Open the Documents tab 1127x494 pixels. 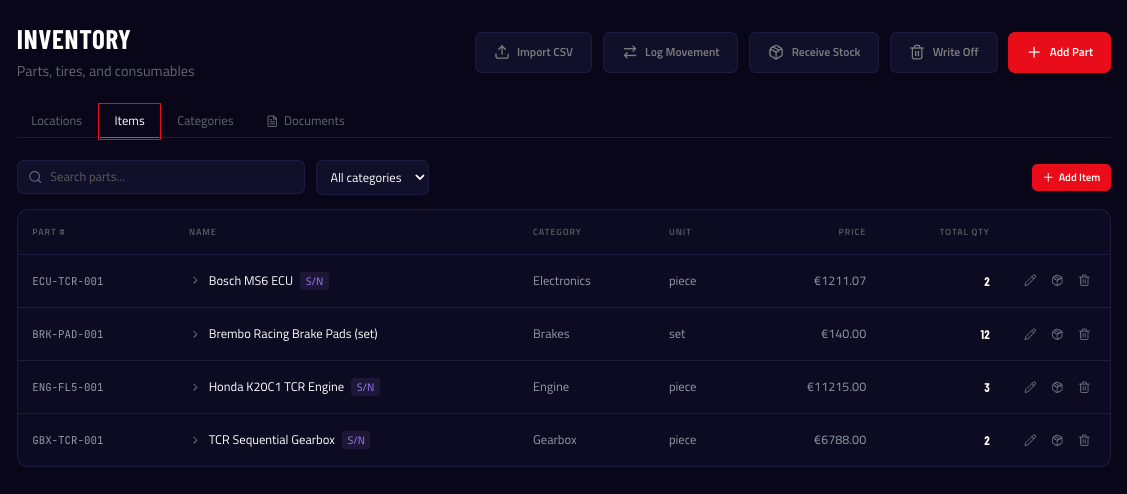pyautogui.click(x=305, y=121)
